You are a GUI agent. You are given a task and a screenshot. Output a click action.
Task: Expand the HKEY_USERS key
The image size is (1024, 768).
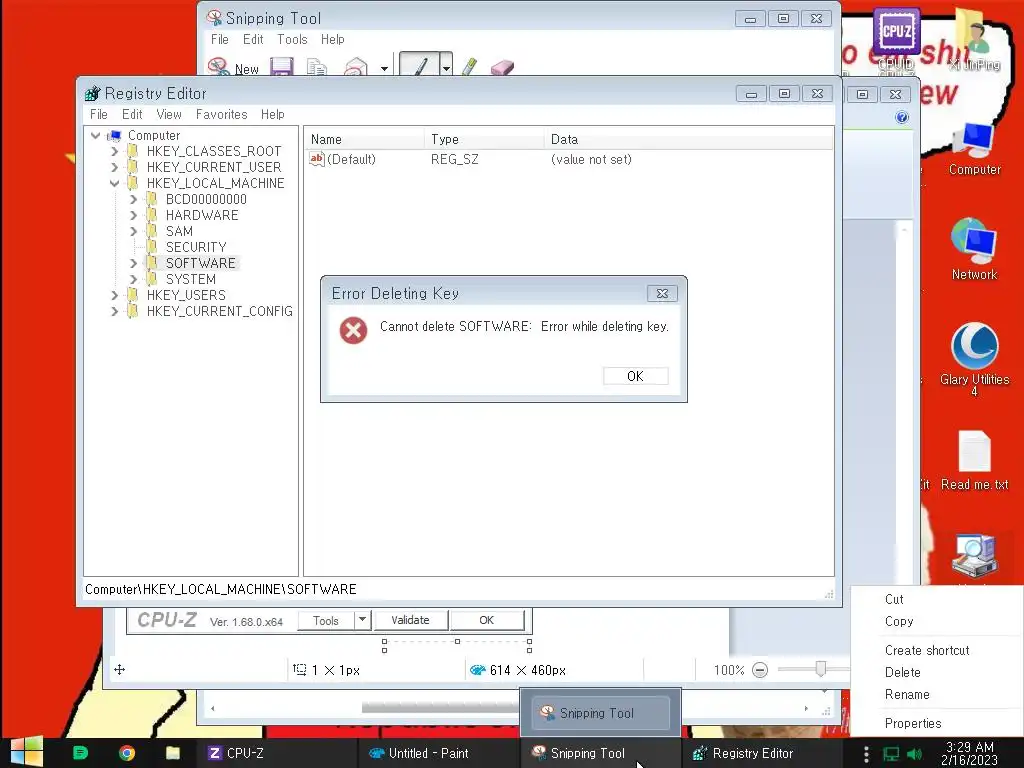(x=114, y=295)
